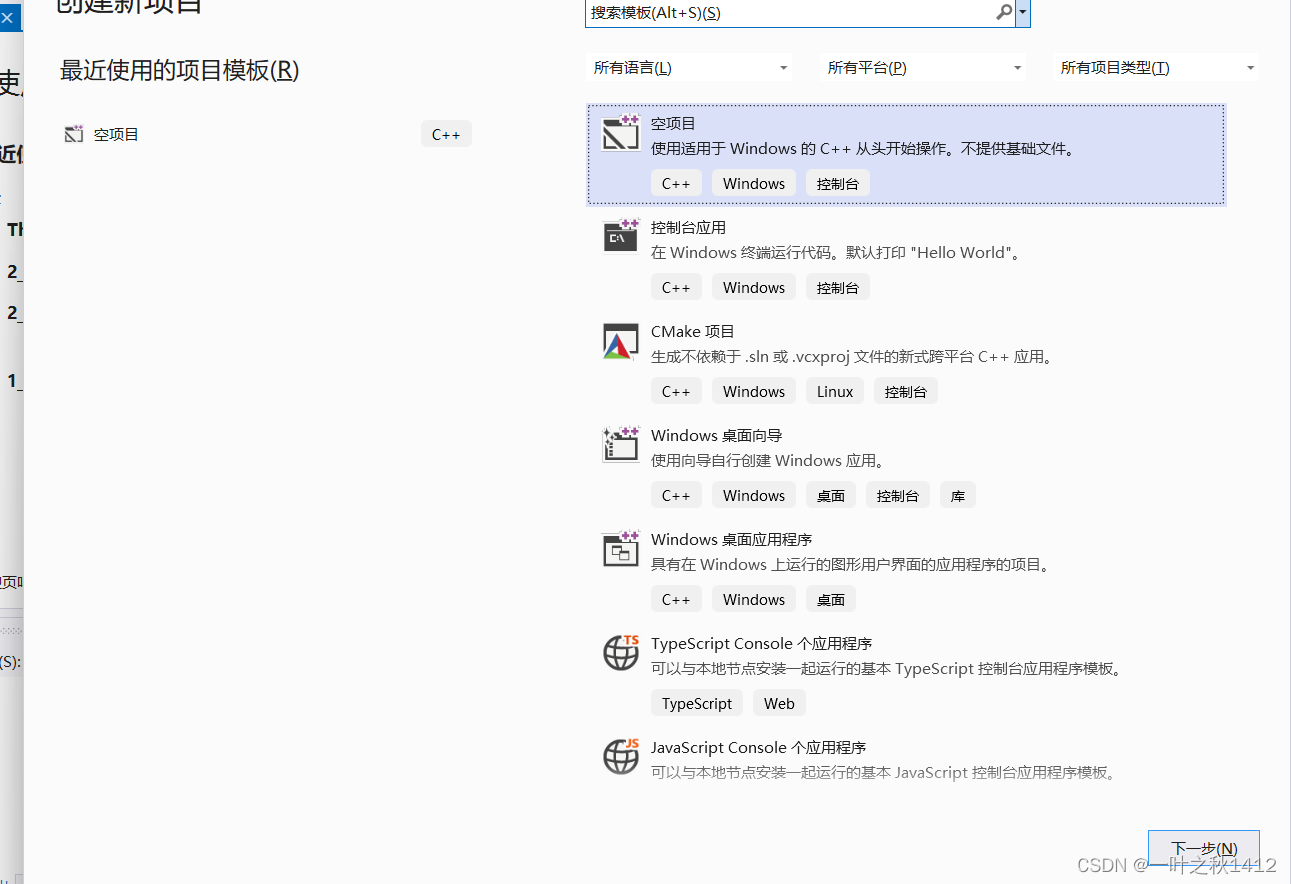The height and width of the screenshot is (884, 1291).
Task: Select JavaScript Console 个应用程序 title
Action: [758, 748]
